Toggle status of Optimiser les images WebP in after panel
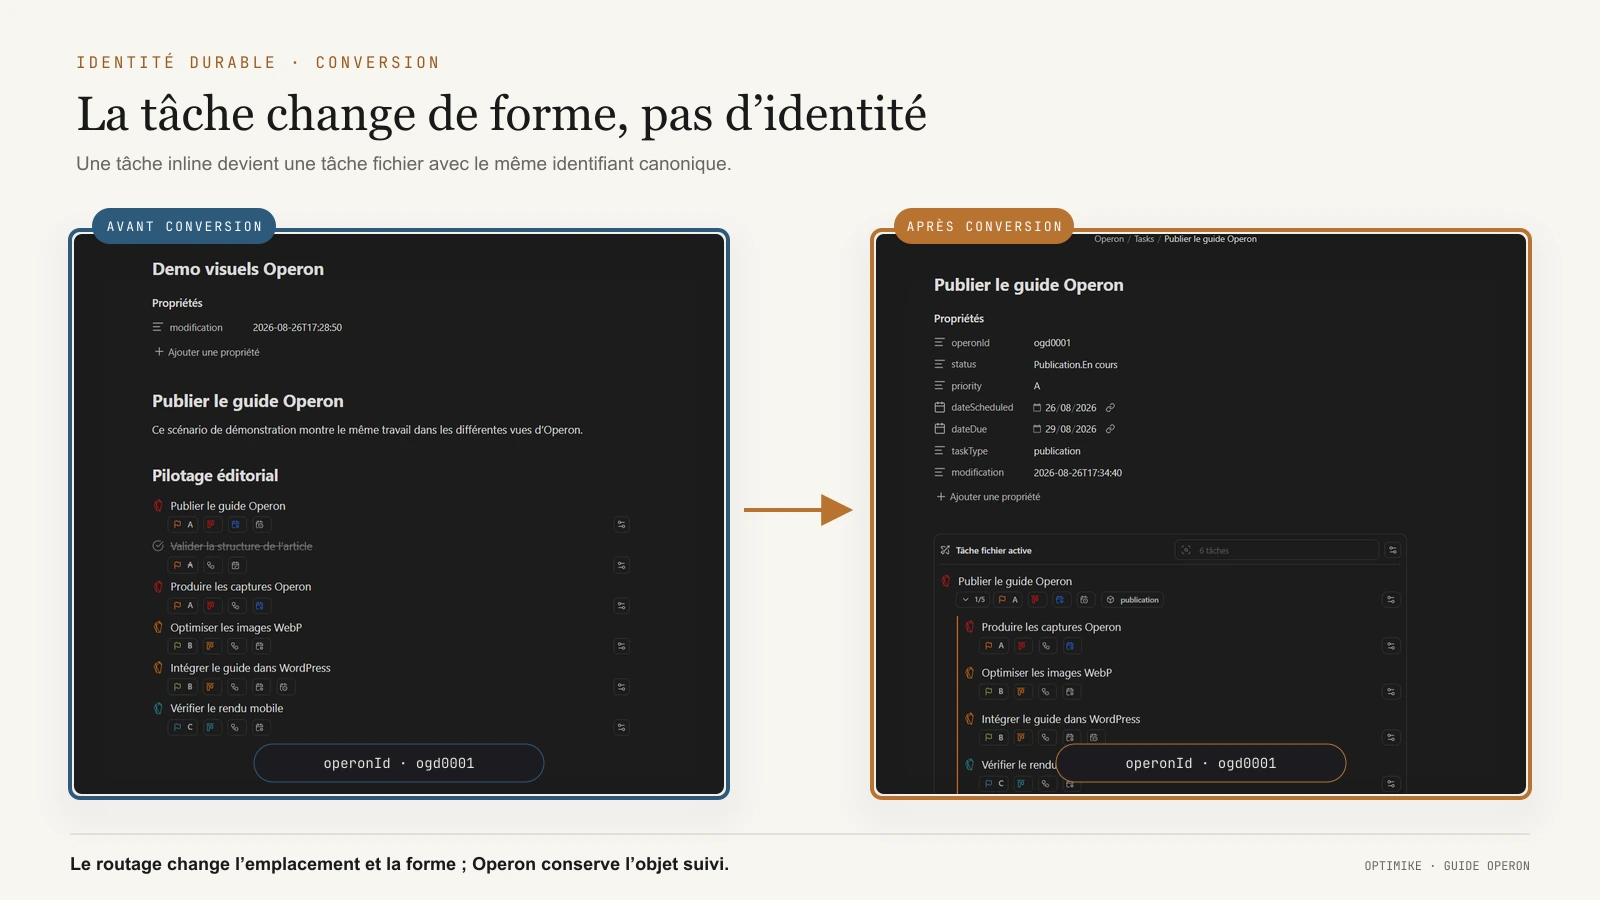This screenshot has height=900, width=1600. point(970,673)
